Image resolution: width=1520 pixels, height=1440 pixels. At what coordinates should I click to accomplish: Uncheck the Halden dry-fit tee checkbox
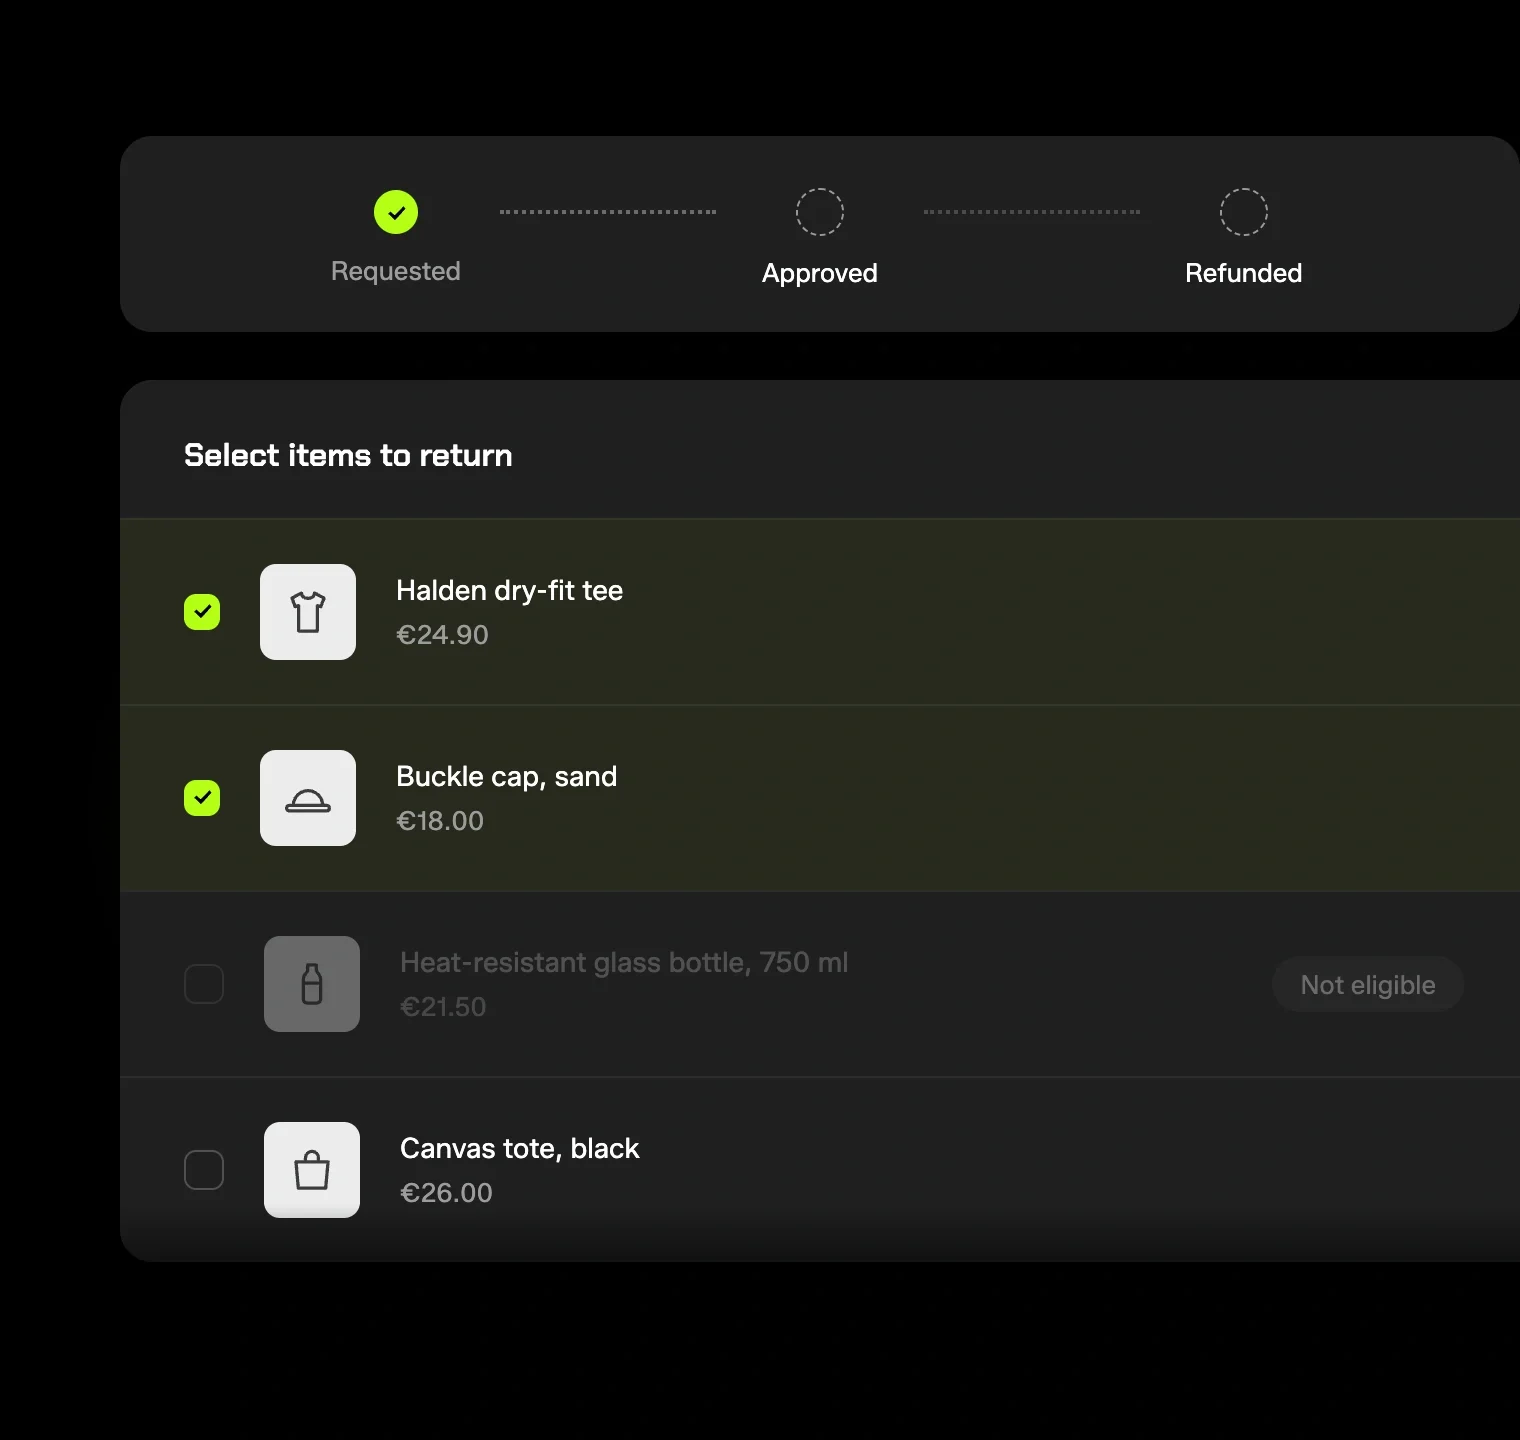click(x=202, y=612)
